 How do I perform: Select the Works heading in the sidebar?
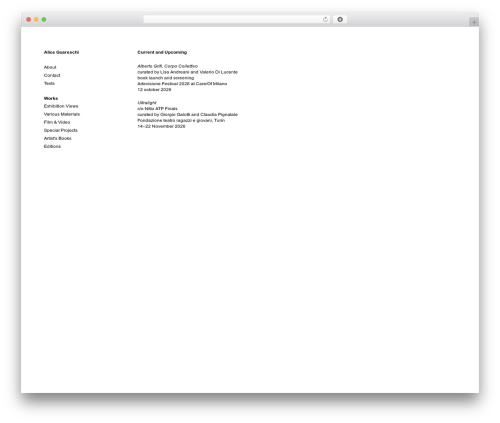[x=51, y=98]
